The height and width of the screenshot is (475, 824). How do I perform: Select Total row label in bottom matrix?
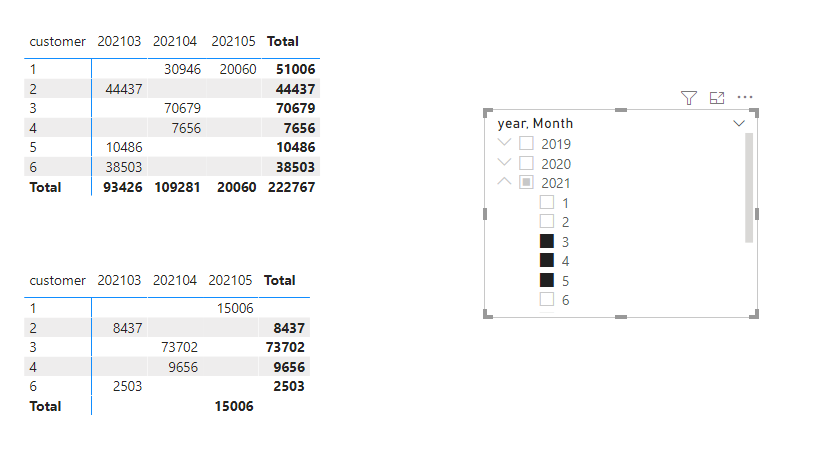[45, 407]
